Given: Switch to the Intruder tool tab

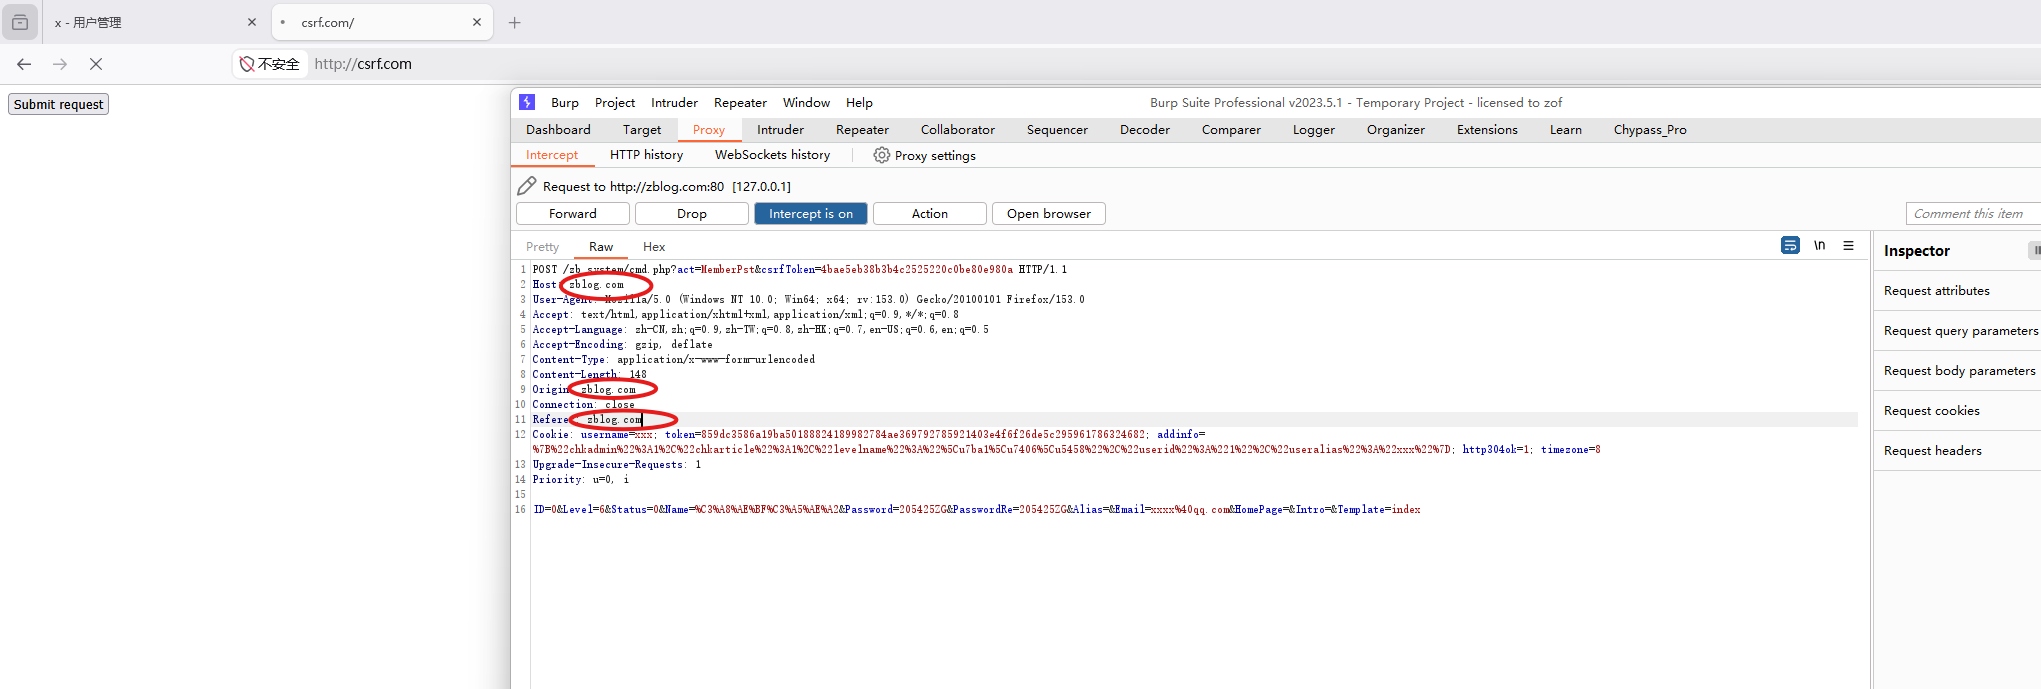Looking at the screenshot, I should point(780,130).
